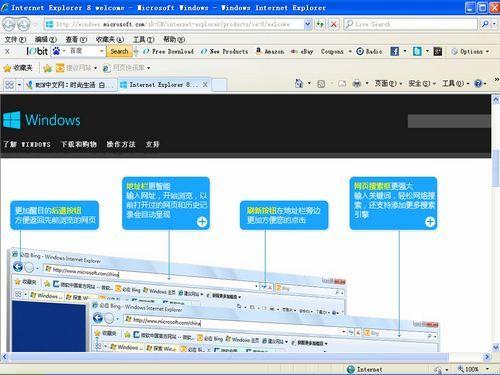The image size is (500, 375).
Task: Click the 刷新按钮 callout bubble
Action: click(284, 215)
